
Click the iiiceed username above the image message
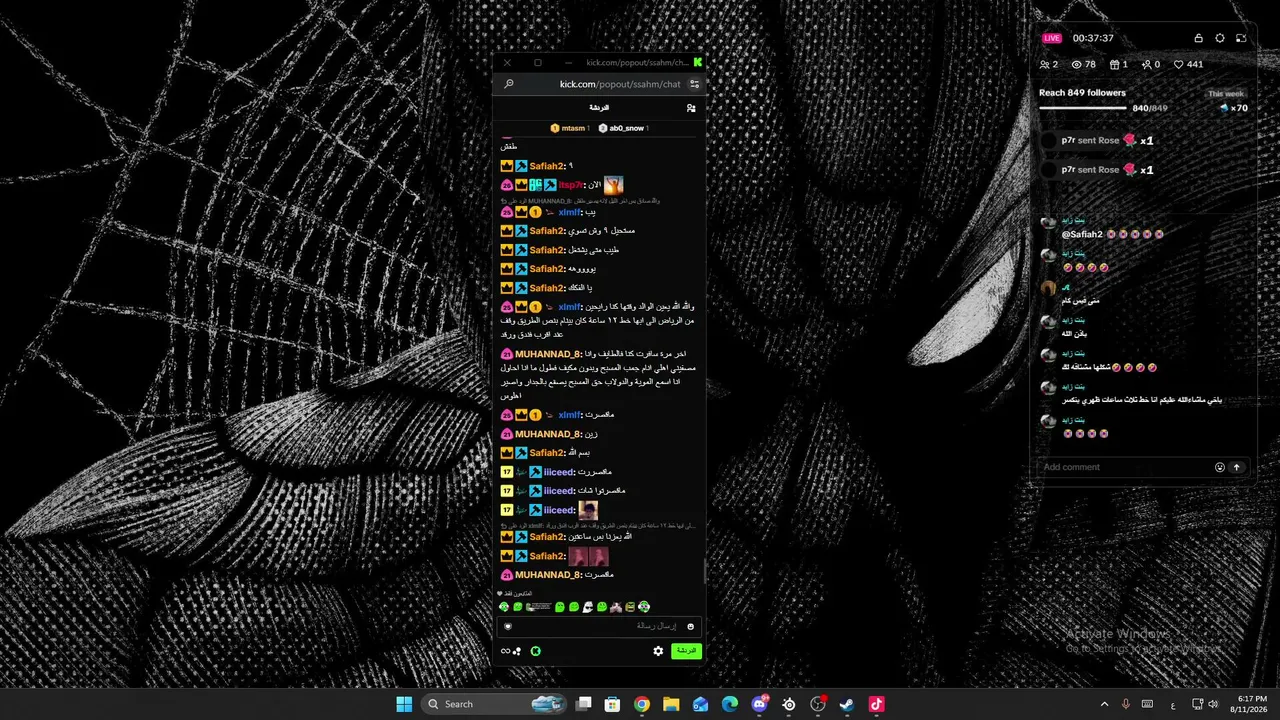[x=560, y=491]
